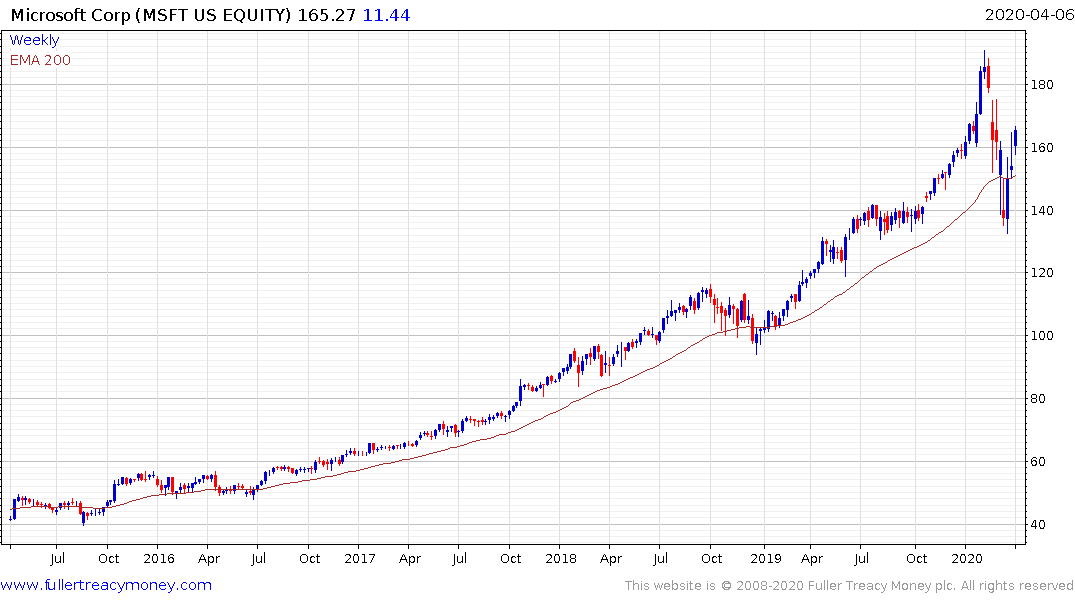Viewport: 1075px width, 600px height.
Task: Click the copyright notice text
Action: [849, 586]
